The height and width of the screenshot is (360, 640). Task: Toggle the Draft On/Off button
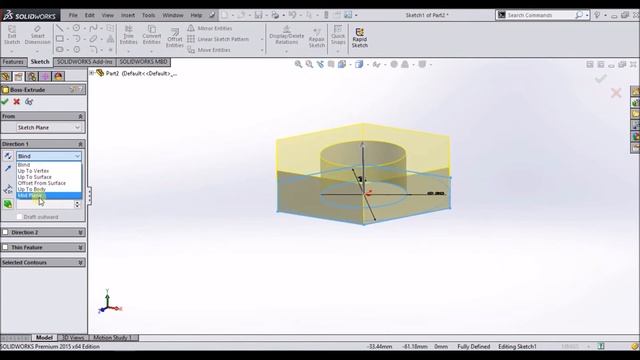[8, 204]
